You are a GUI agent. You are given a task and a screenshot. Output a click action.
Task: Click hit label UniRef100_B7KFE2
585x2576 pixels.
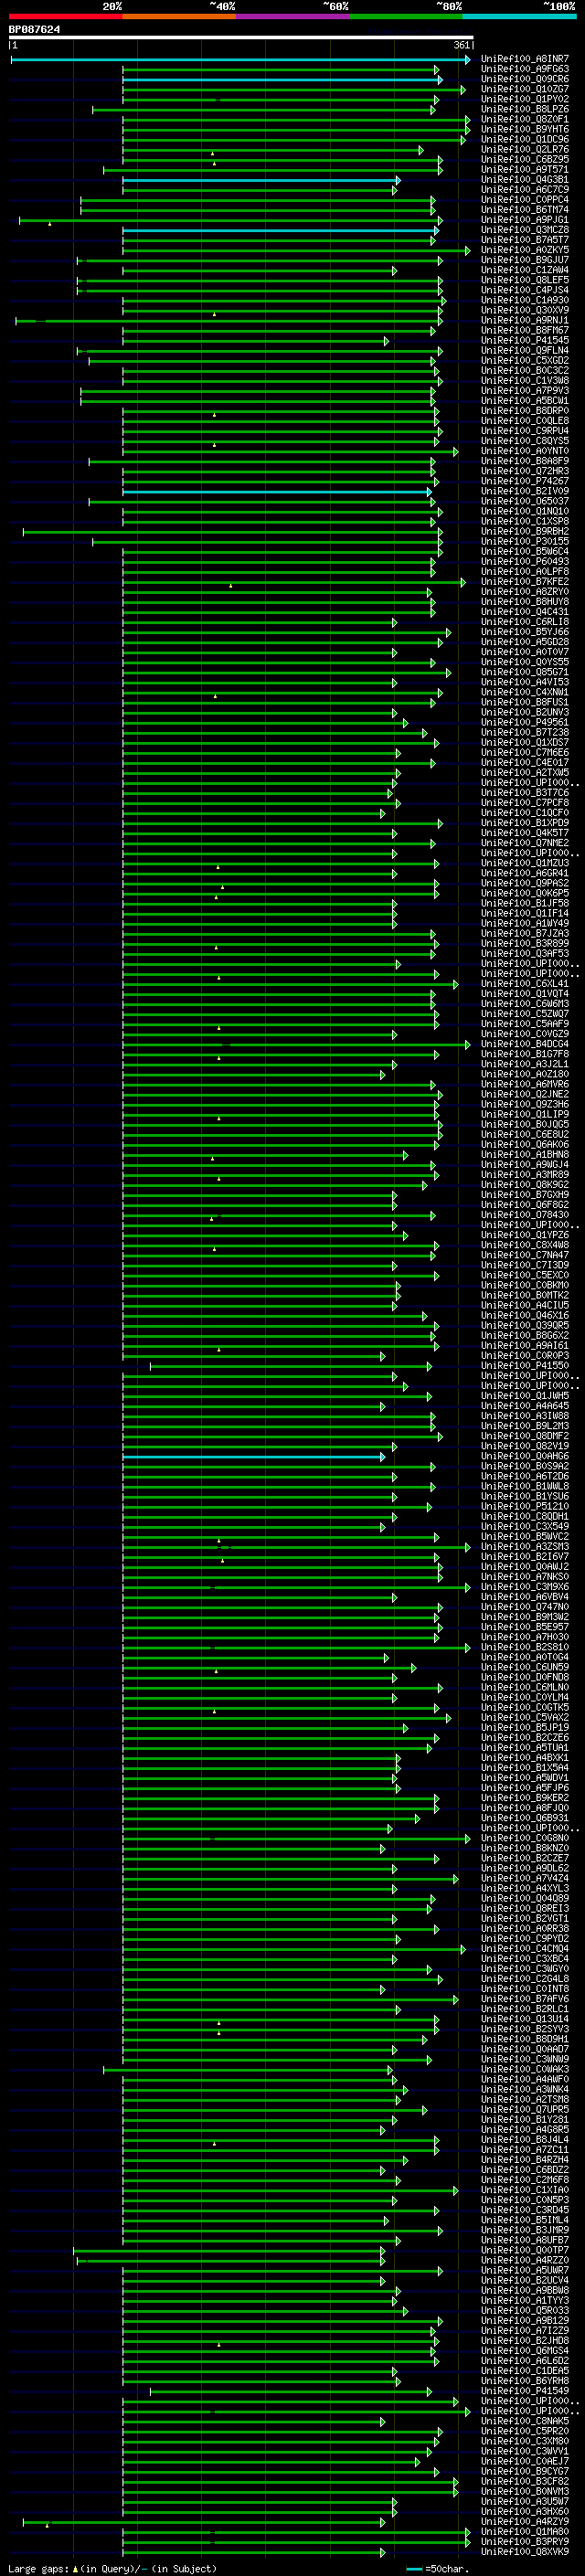[x=524, y=582]
